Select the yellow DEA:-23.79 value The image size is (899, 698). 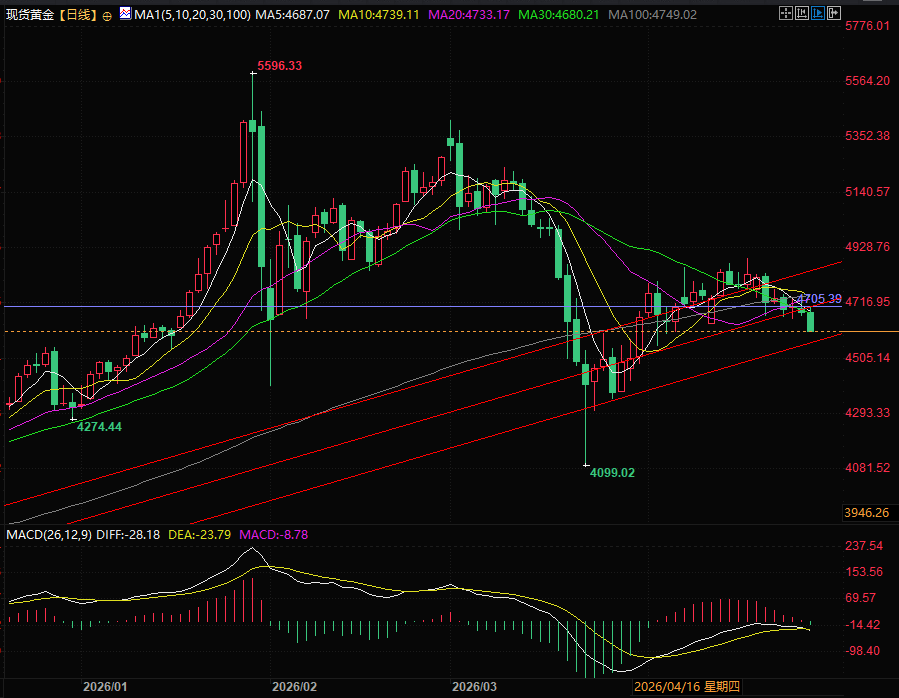200,535
